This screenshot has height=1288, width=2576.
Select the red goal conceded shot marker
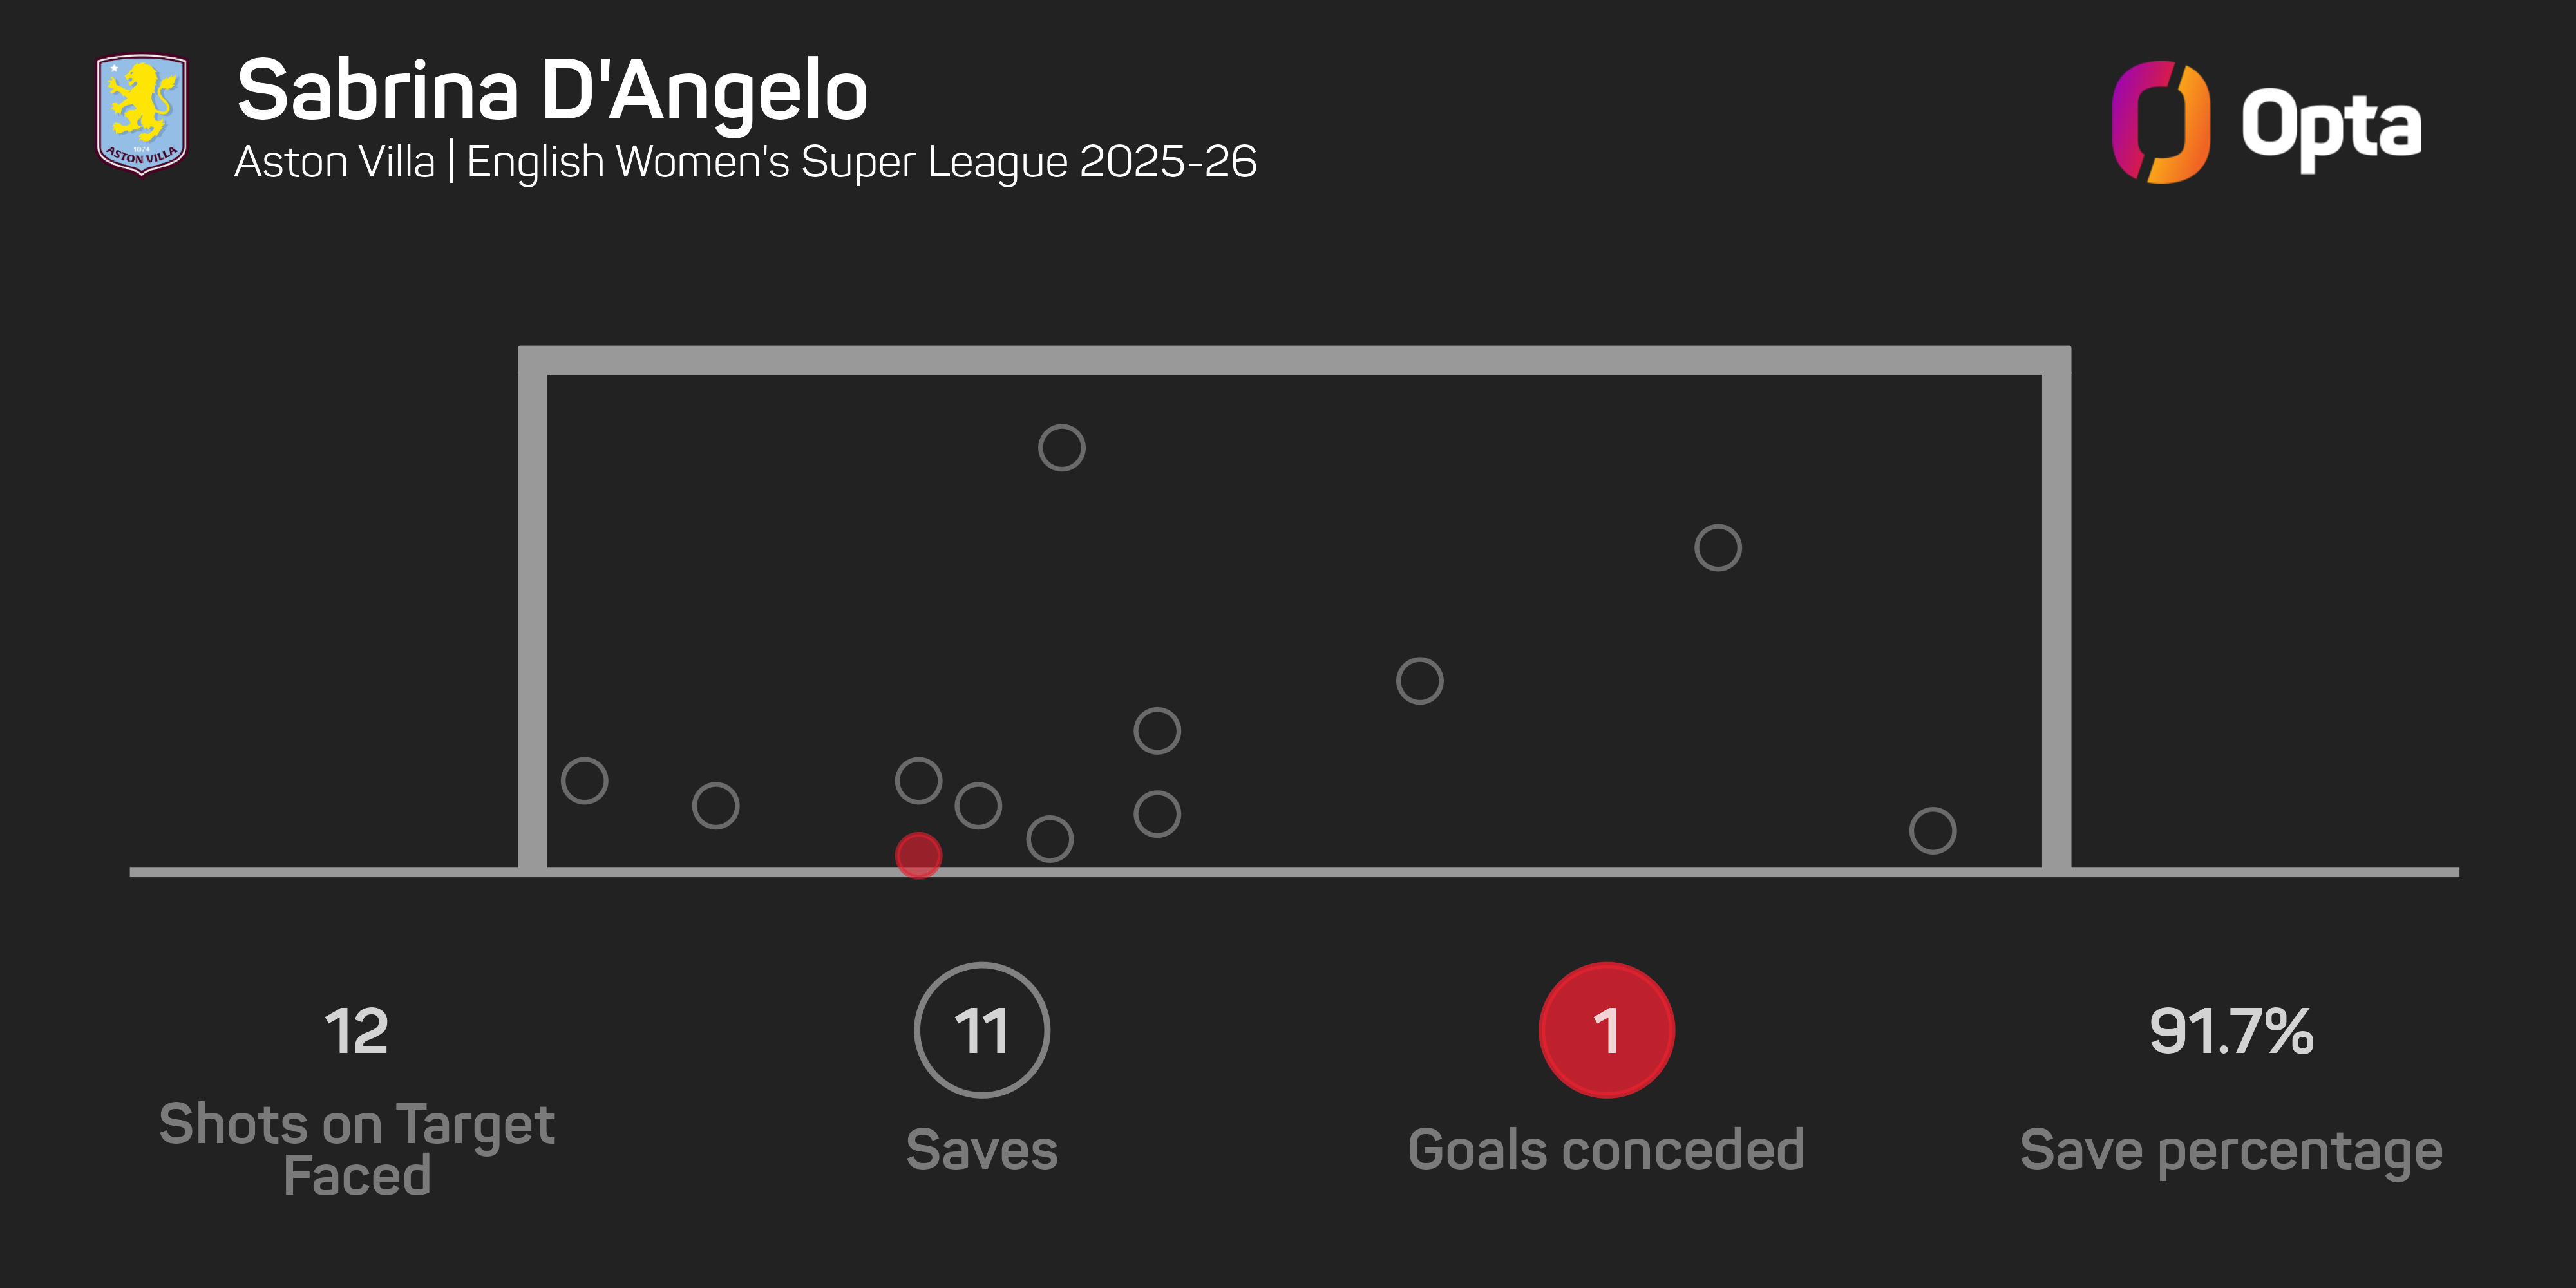pyautogui.click(x=918, y=855)
